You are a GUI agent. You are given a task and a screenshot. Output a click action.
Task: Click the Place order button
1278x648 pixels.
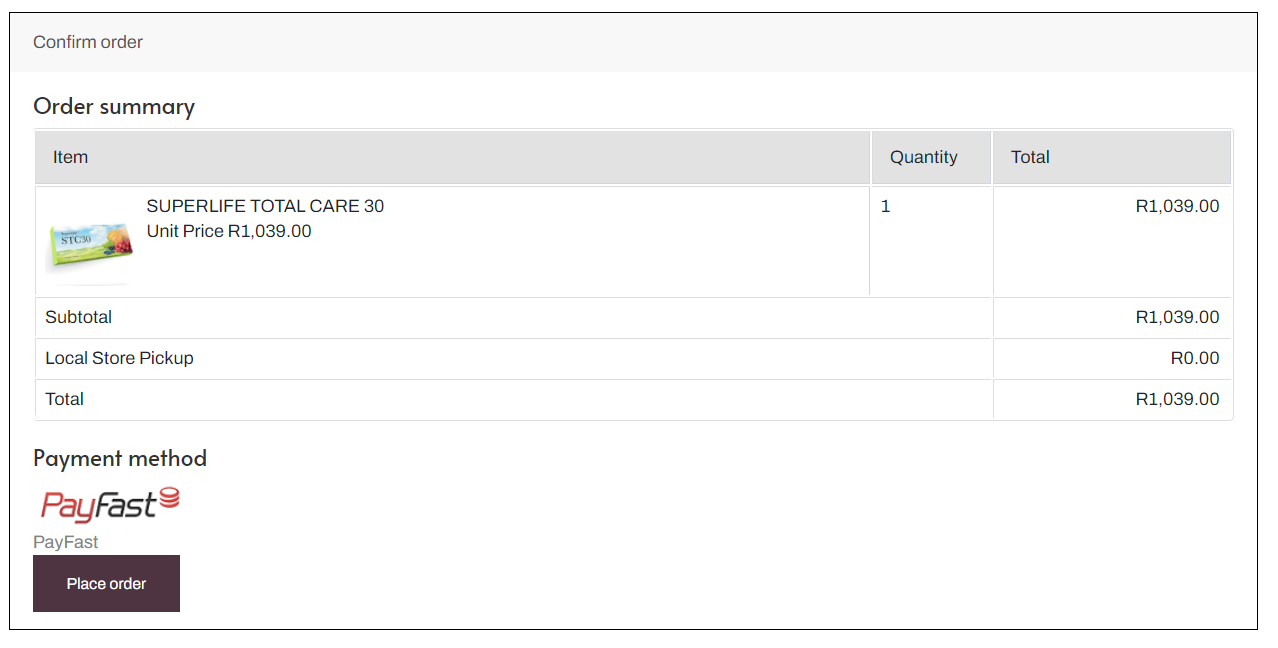pos(106,583)
